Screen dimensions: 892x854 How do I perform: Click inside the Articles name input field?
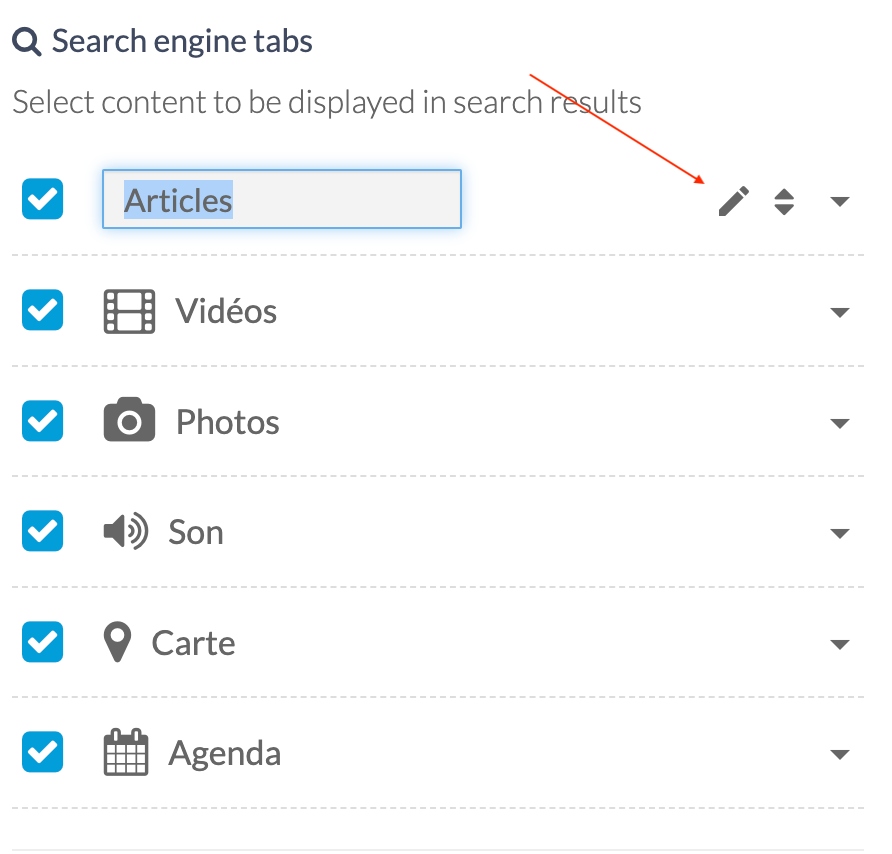282,199
